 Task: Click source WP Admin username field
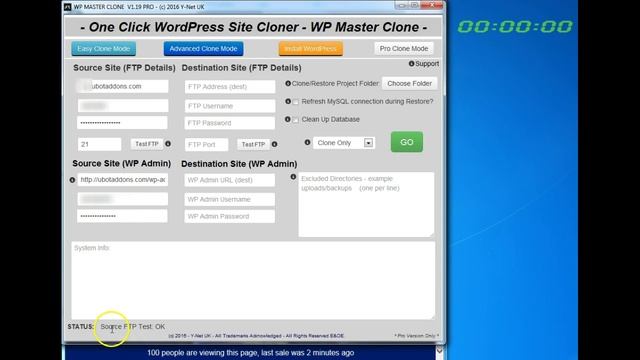pyautogui.click(x=122, y=199)
